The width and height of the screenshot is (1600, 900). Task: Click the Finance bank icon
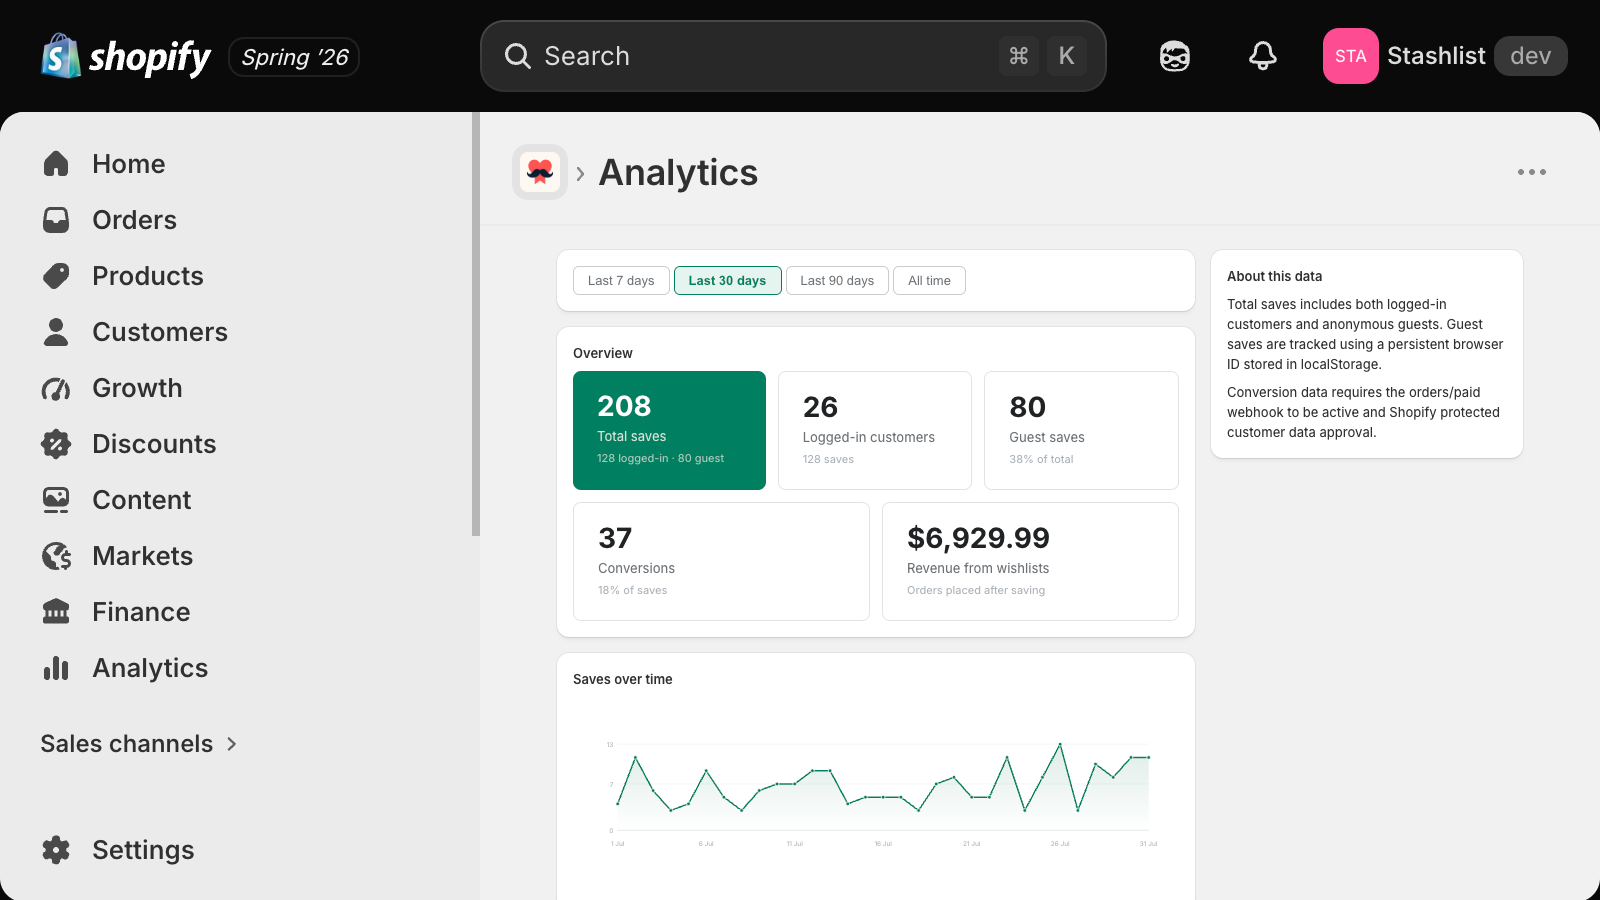click(56, 612)
